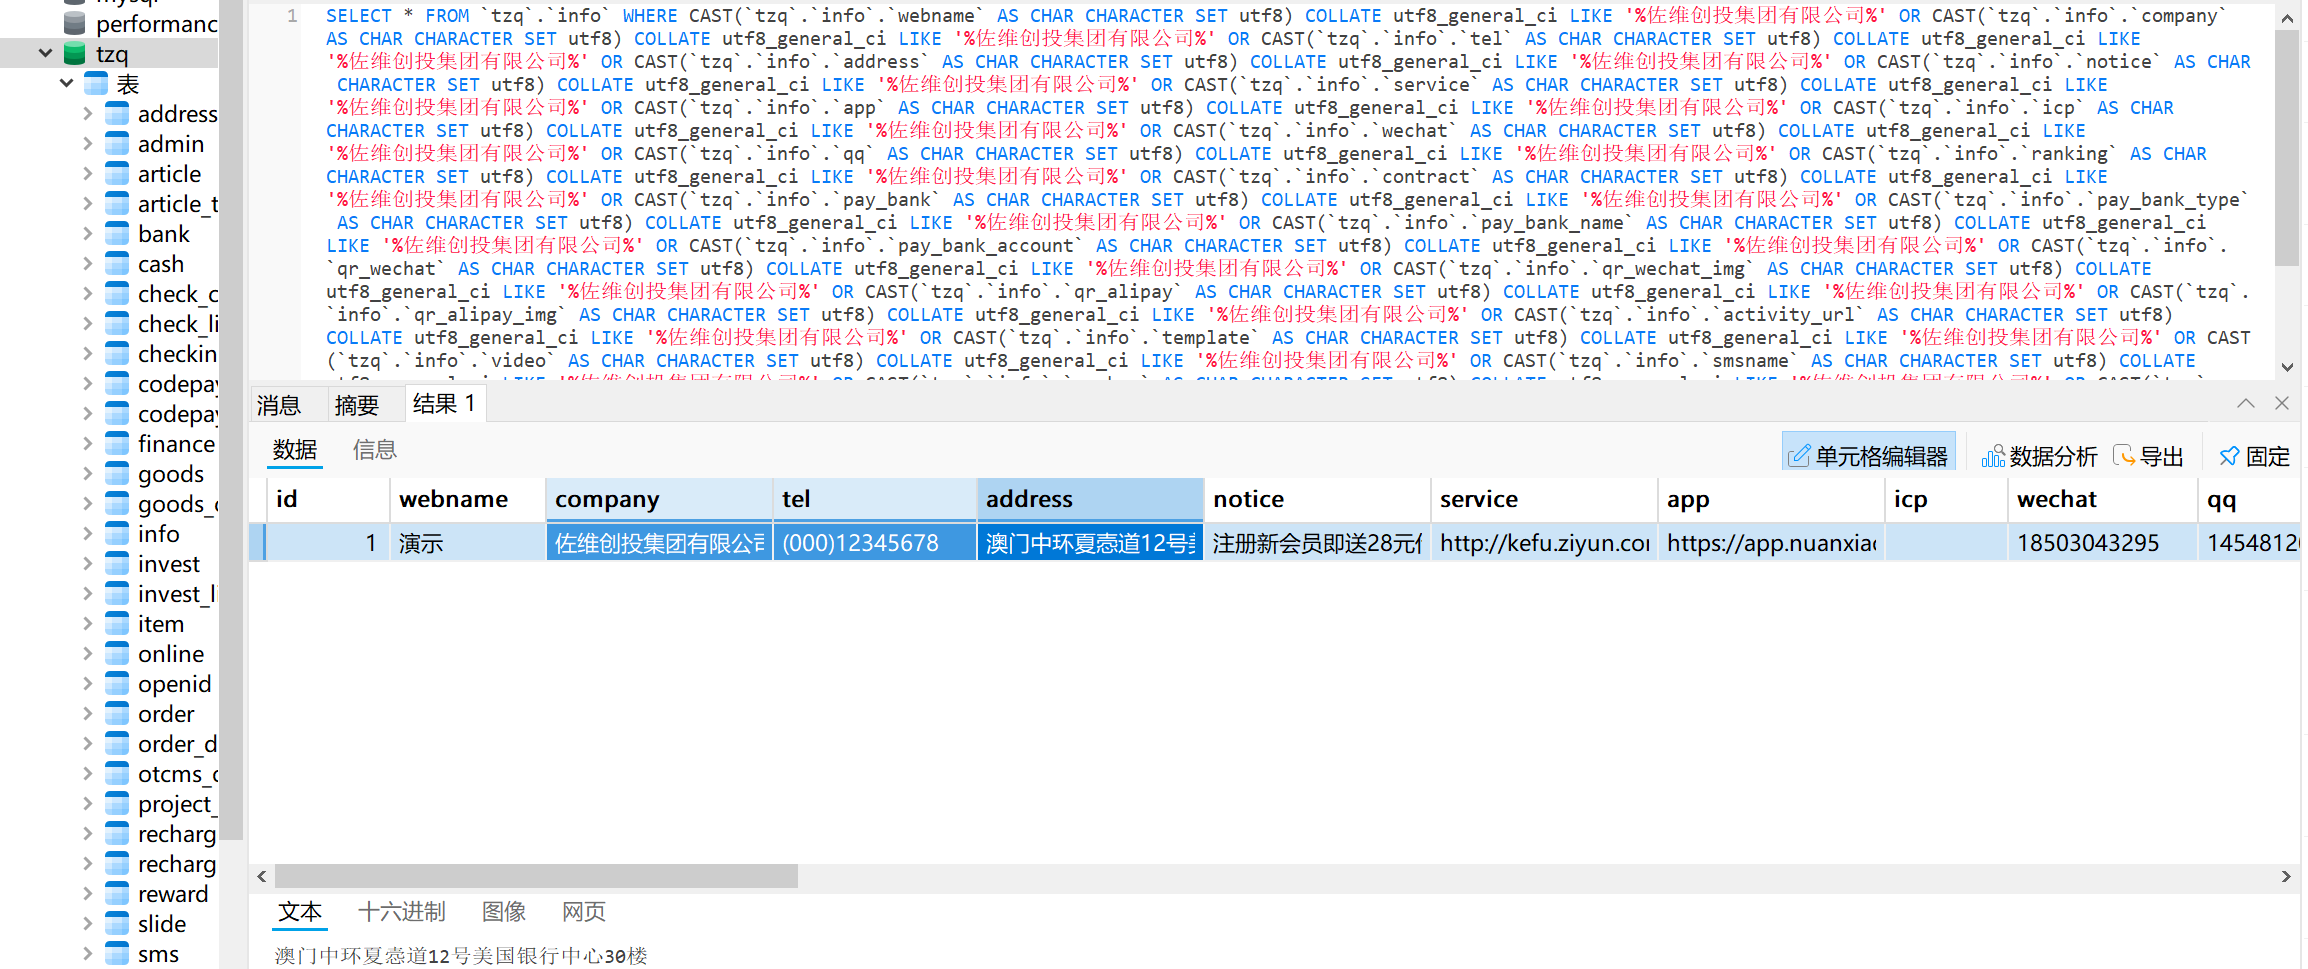The width and height of the screenshot is (2308, 969).
Task: Open the 摘要 summary tab
Action: 356,405
